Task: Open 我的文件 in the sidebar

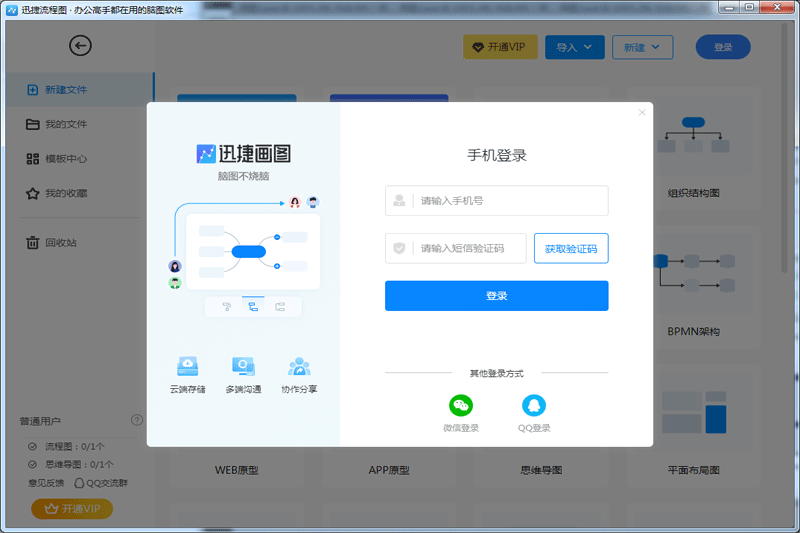Action: click(66, 124)
